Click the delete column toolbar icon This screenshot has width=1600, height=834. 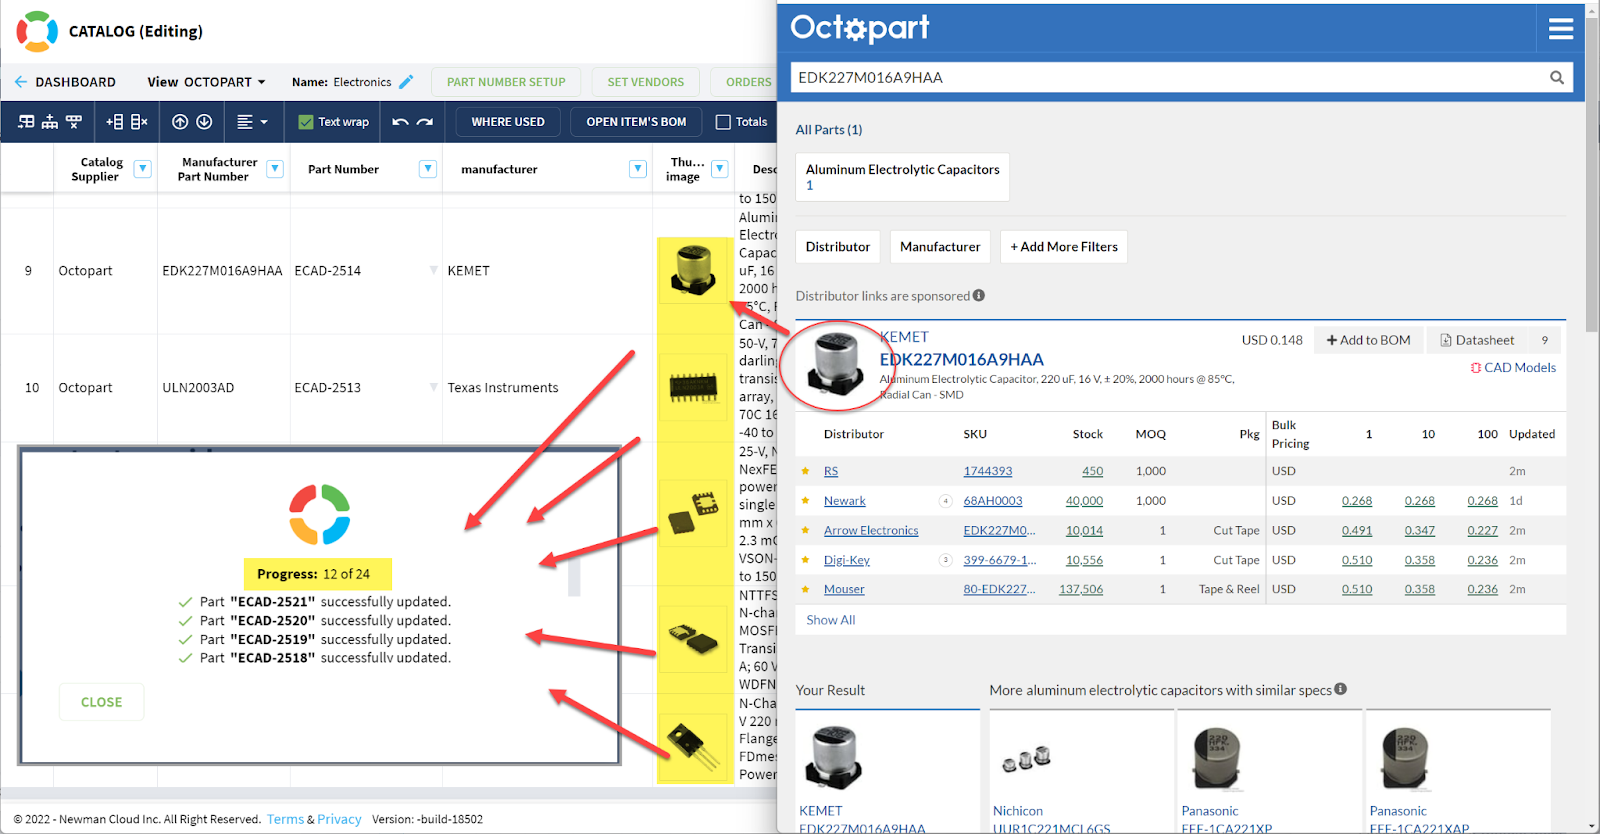click(139, 122)
